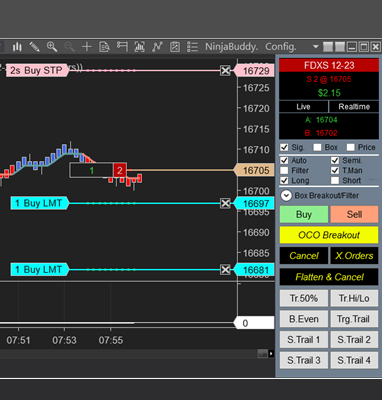Screen dimensions: 382x400
Task: Toggle the Long checkbox
Action: 284,181
